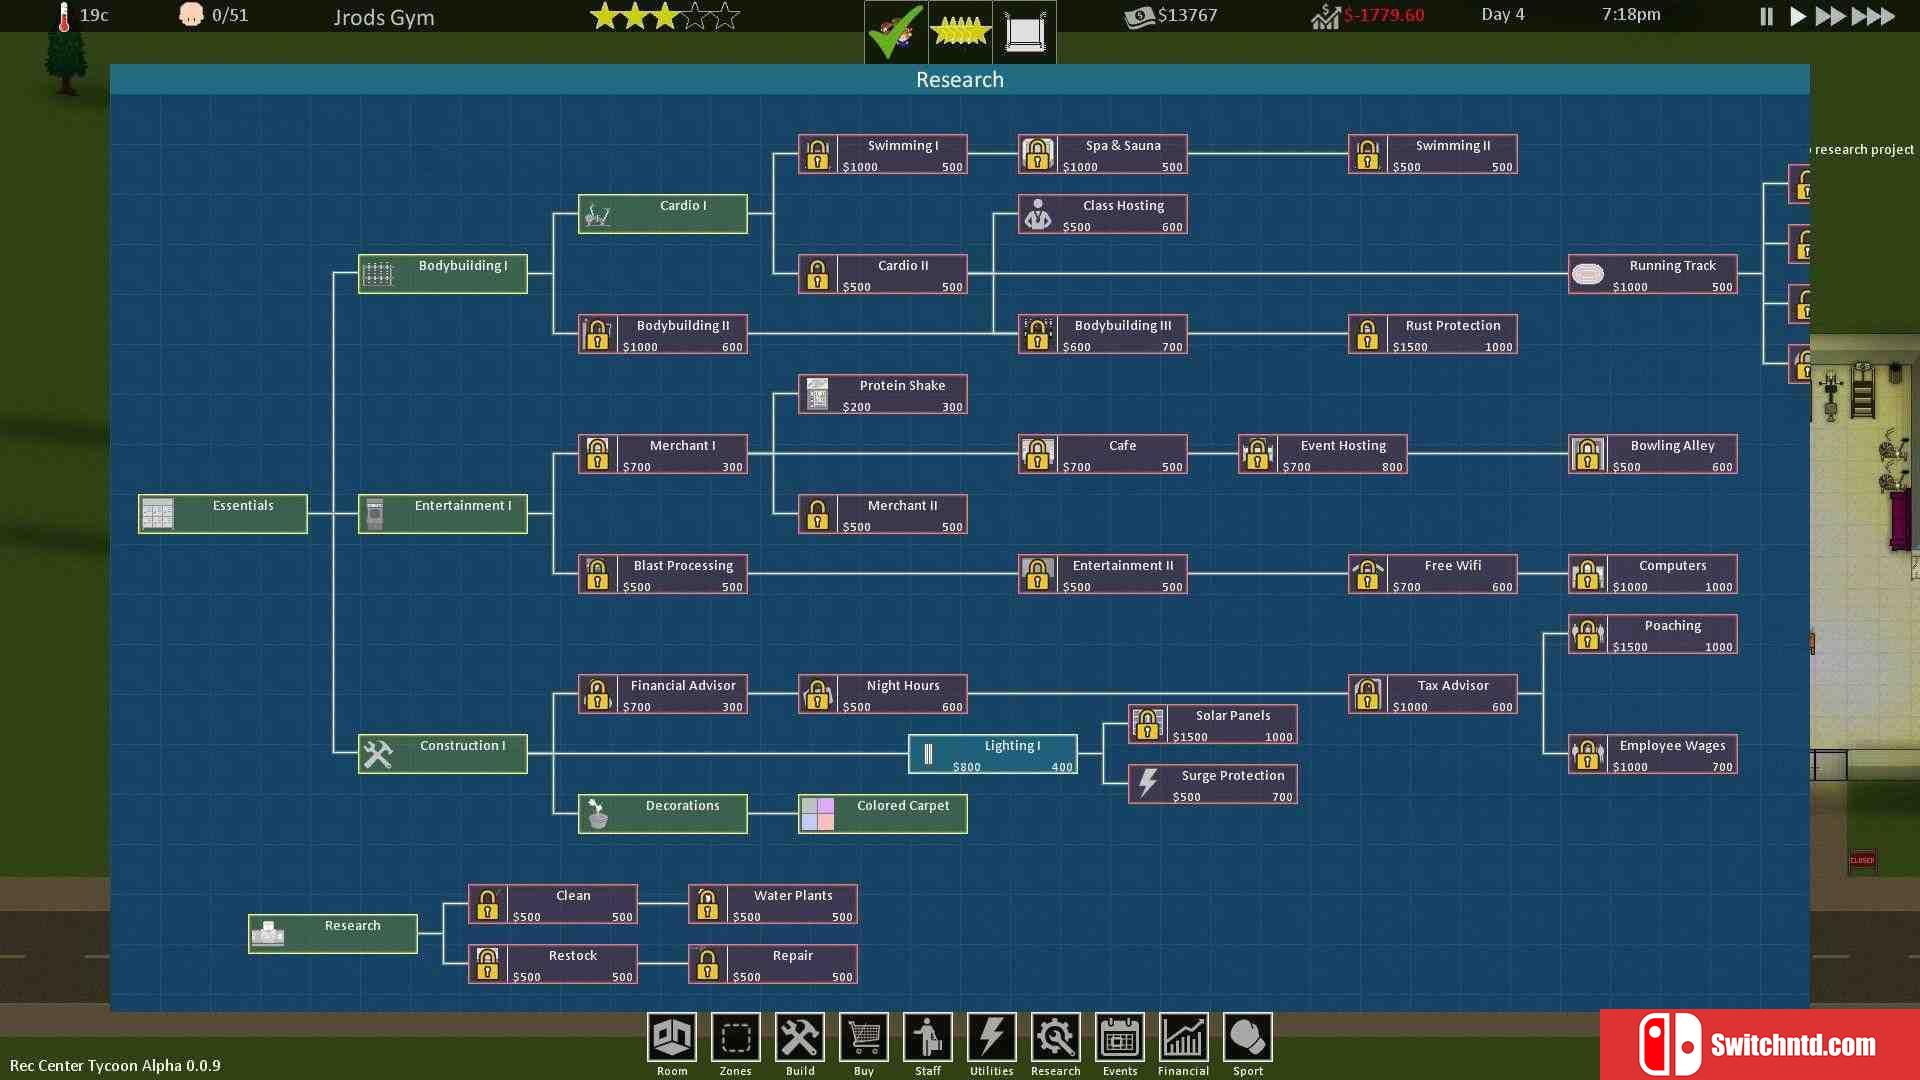Select the Surge Protection research node

(1212, 784)
